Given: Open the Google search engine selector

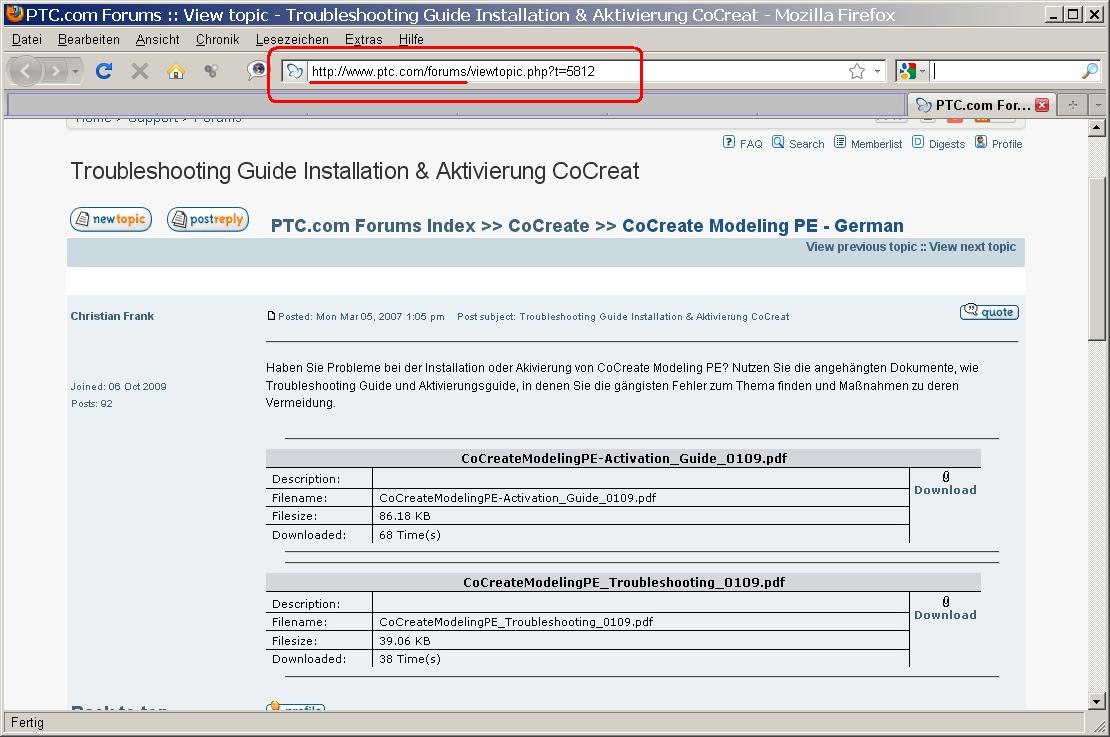Looking at the screenshot, I should (912, 71).
